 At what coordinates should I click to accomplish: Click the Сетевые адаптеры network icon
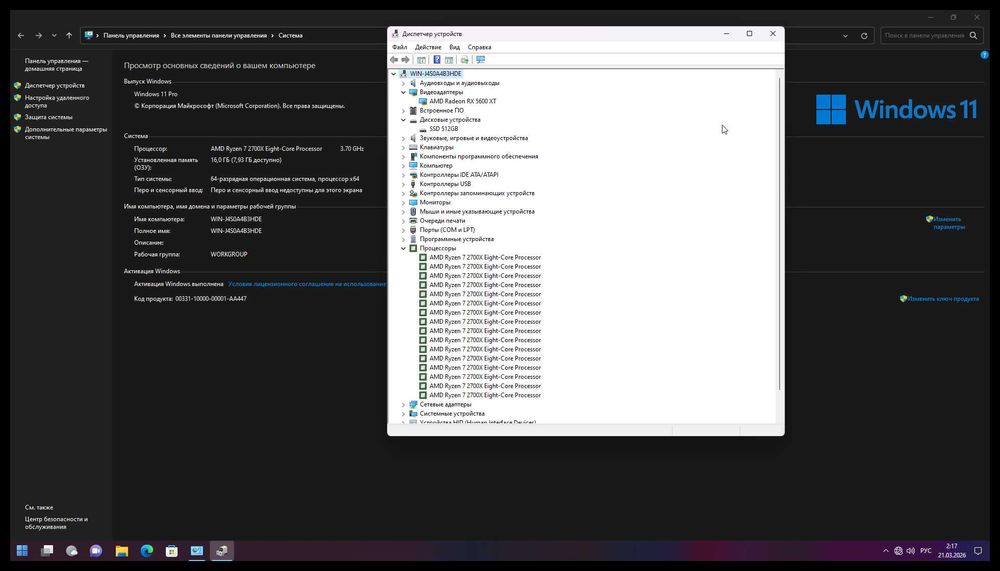tap(413, 404)
